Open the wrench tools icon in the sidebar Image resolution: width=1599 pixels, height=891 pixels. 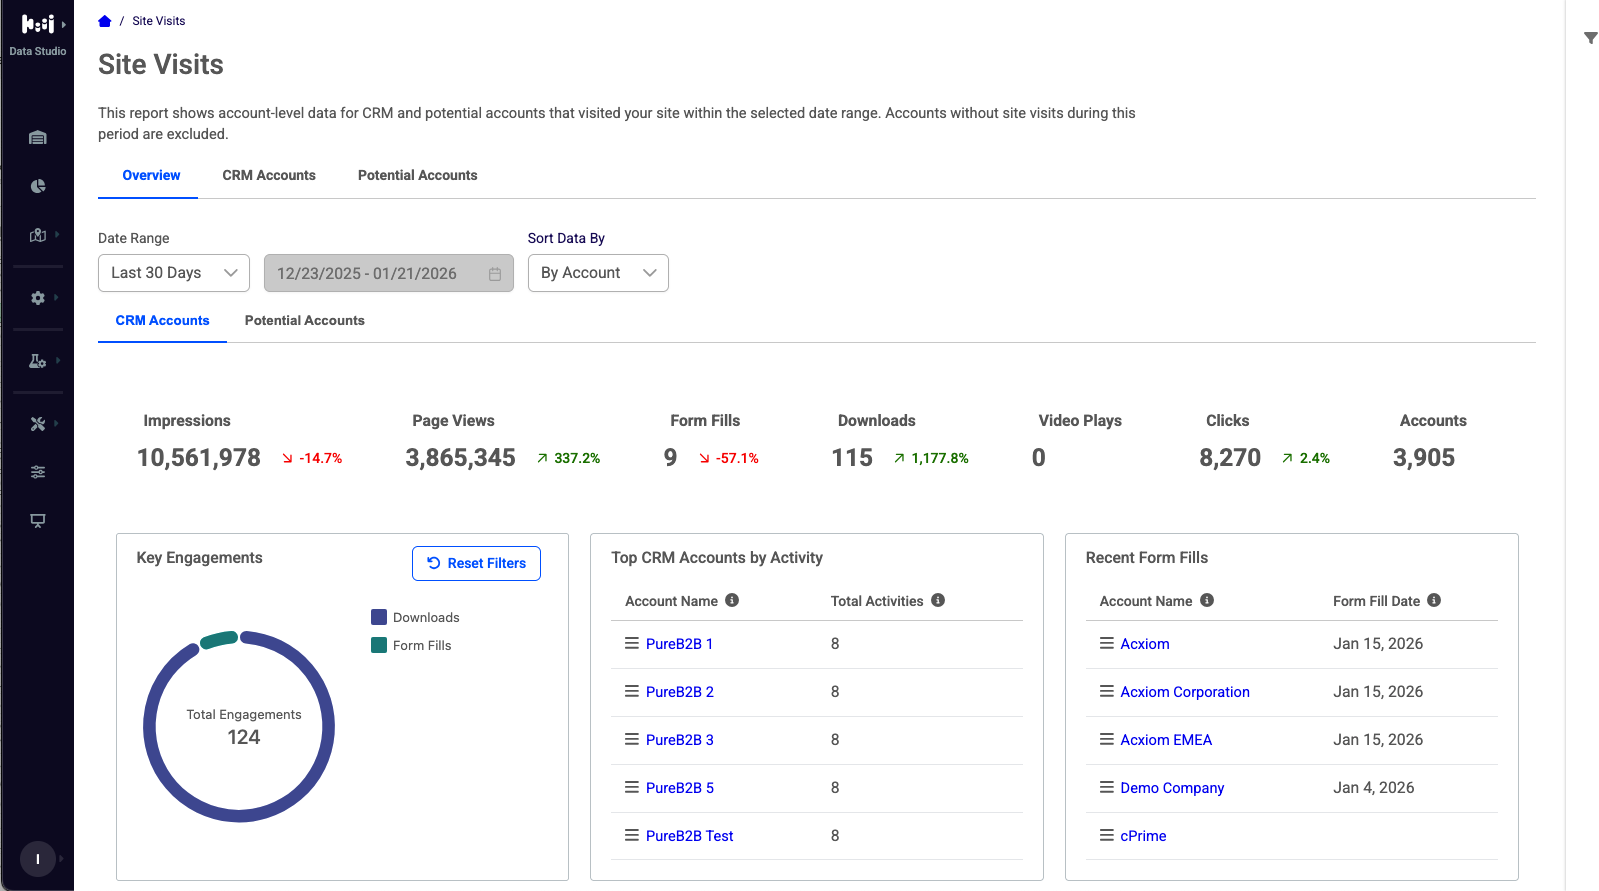click(38, 424)
